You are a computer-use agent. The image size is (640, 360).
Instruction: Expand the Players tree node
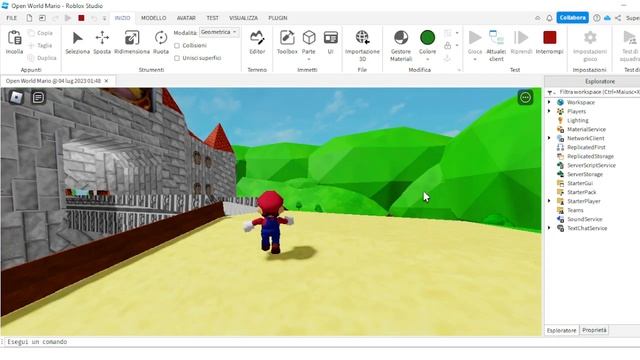[x=549, y=111]
